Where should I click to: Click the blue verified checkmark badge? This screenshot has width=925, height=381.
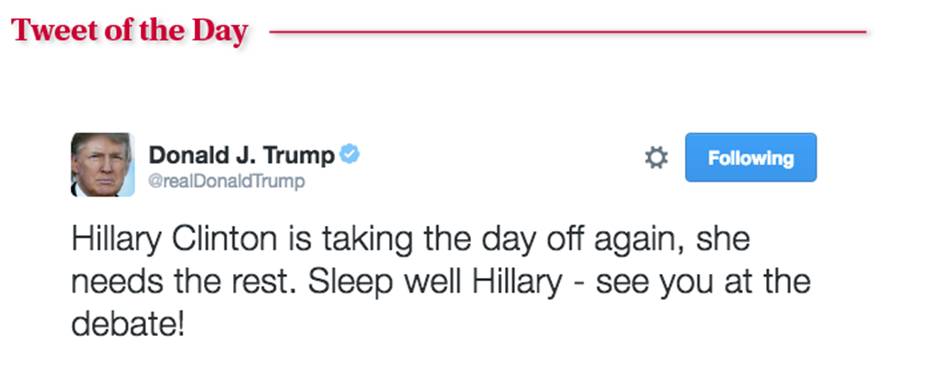point(350,155)
